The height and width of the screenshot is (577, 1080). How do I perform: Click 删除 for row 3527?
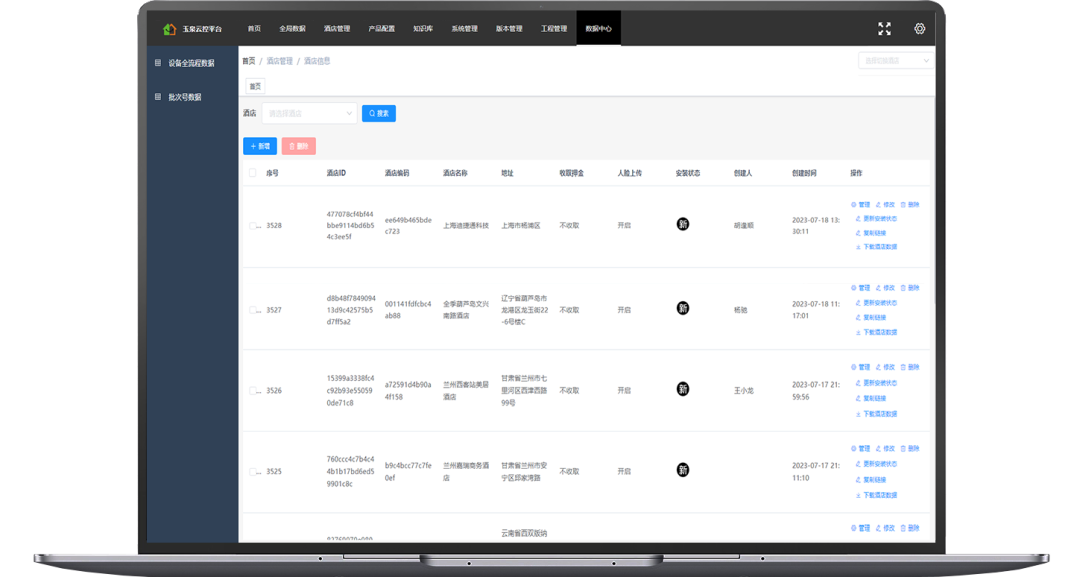(x=910, y=288)
